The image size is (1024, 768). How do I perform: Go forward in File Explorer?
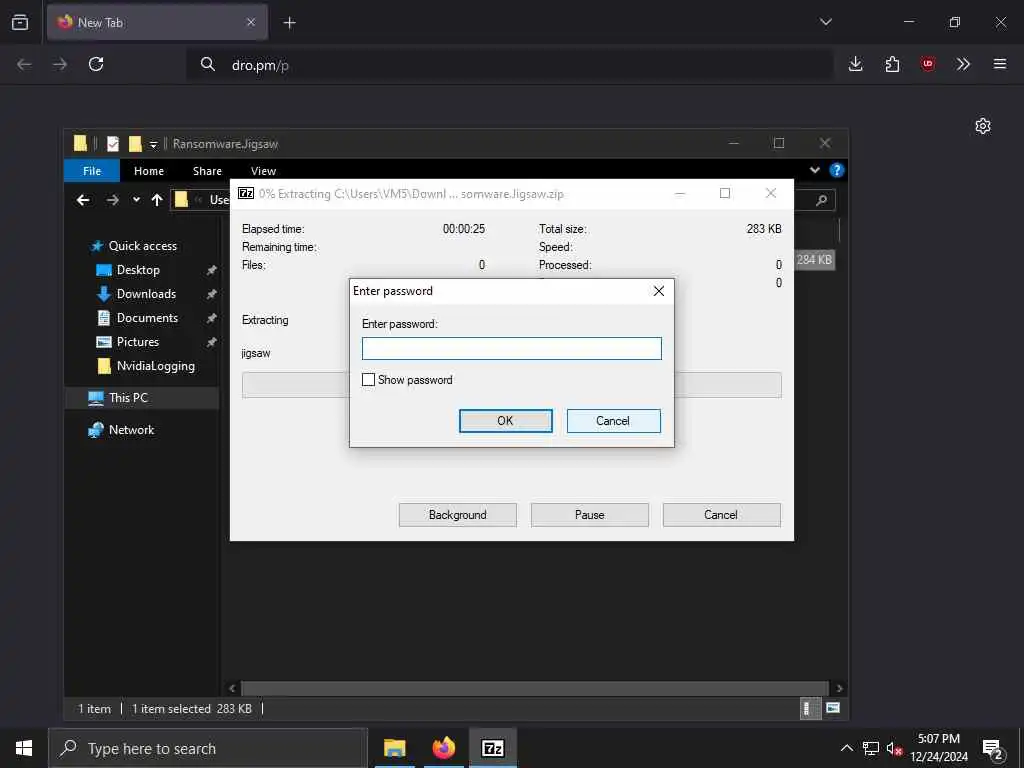pos(112,200)
